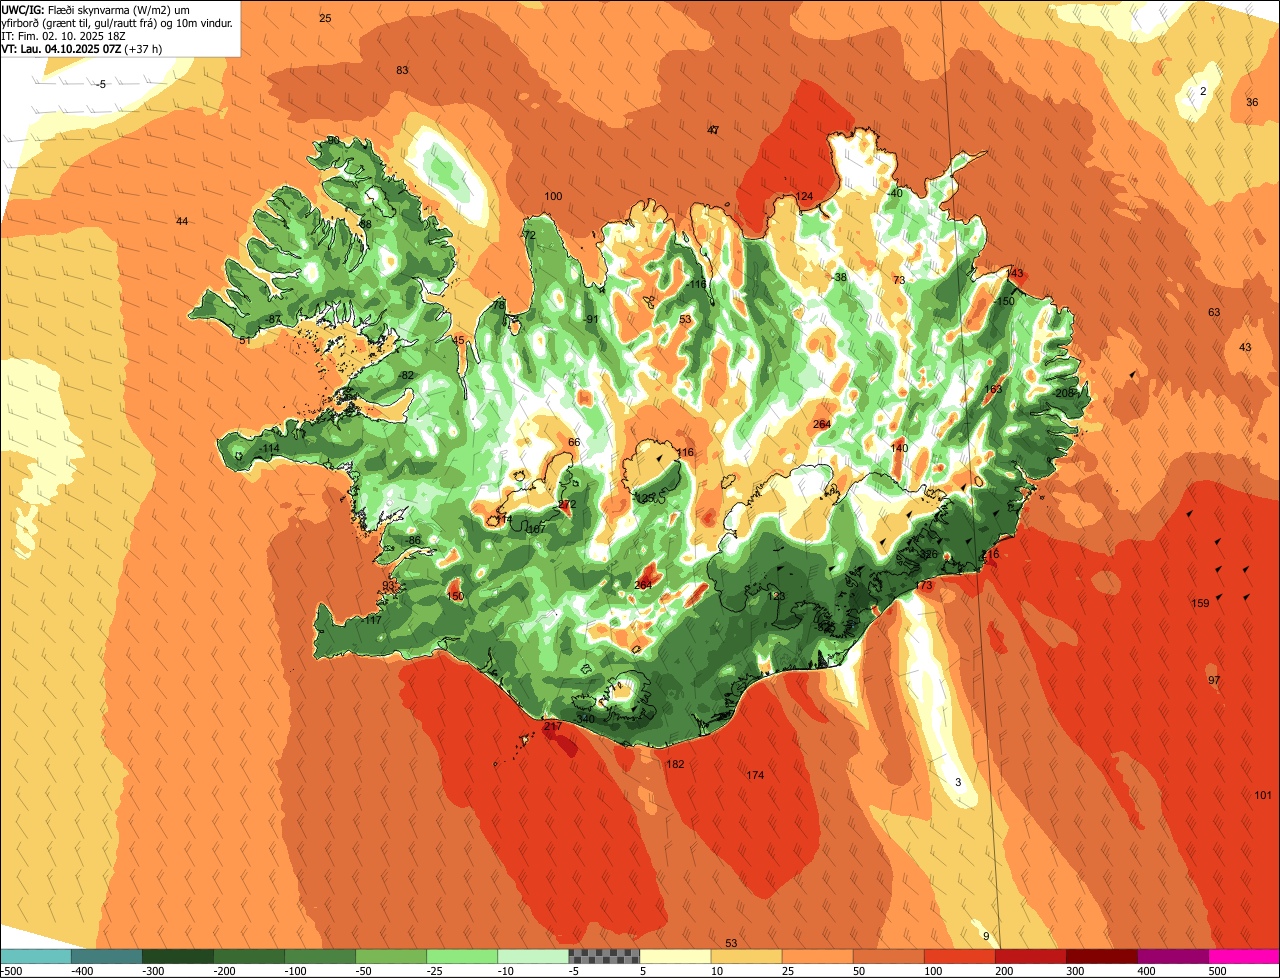Viewport: 1280px width, 978px height.
Task: Click the map value 97
Action: pyautogui.click(x=1214, y=680)
